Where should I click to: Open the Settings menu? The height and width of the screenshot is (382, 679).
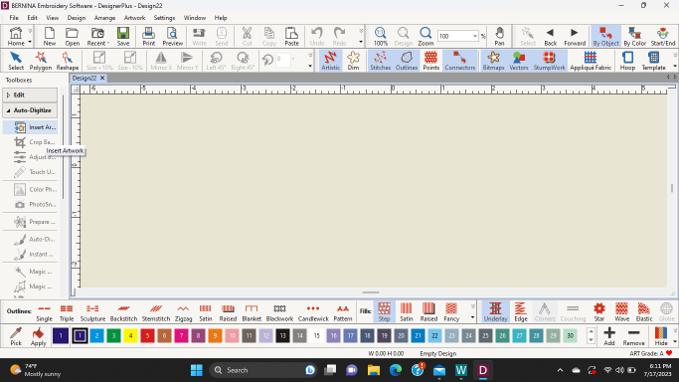(x=164, y=18)
